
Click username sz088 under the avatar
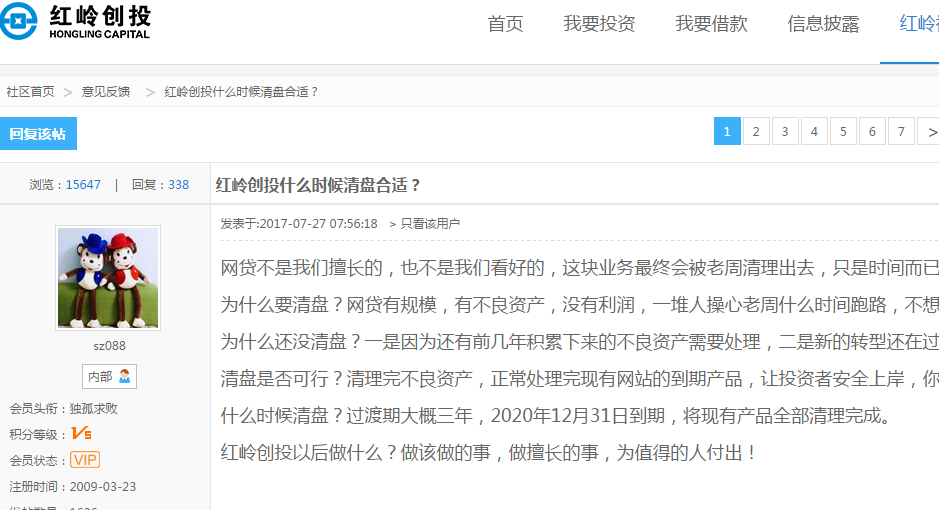click(109, 346)
